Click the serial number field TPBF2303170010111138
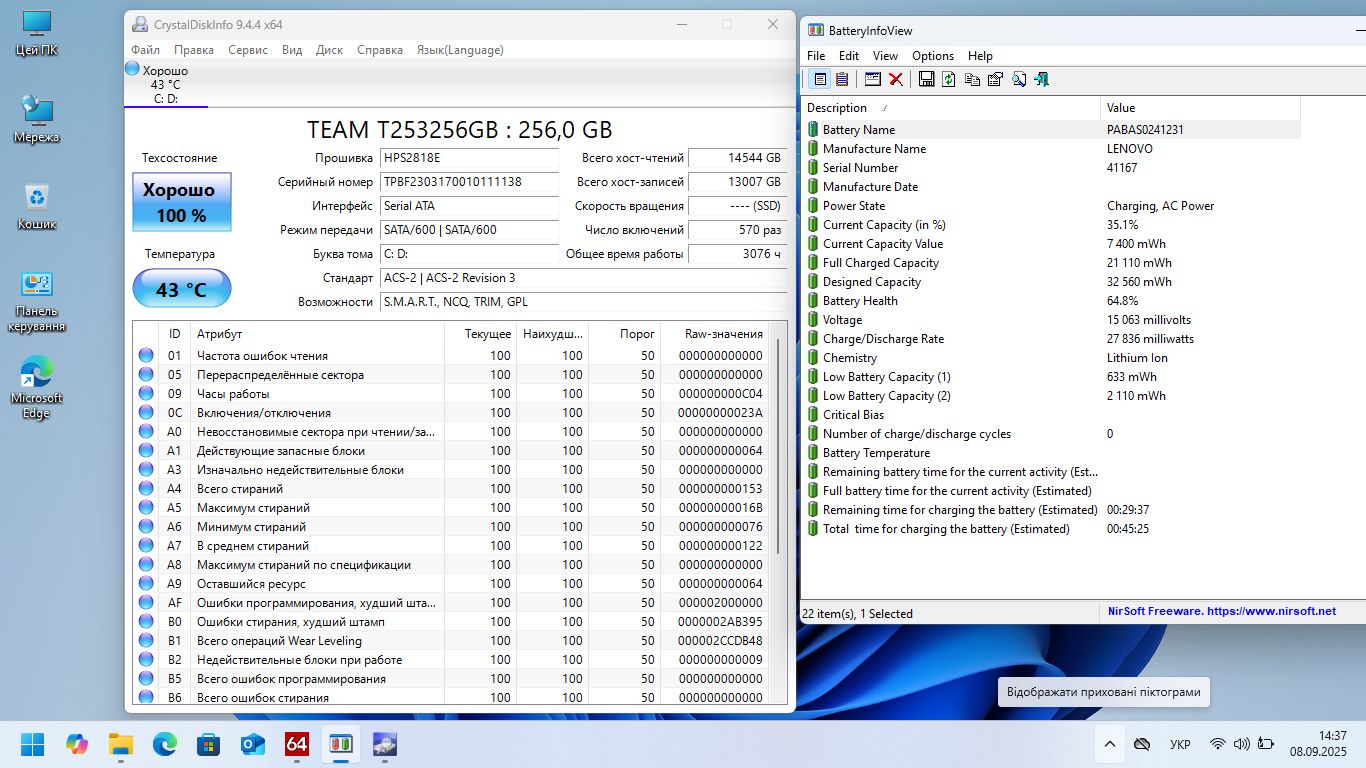This screenshot has width=1366, height=768. click(x=469, y=182)
